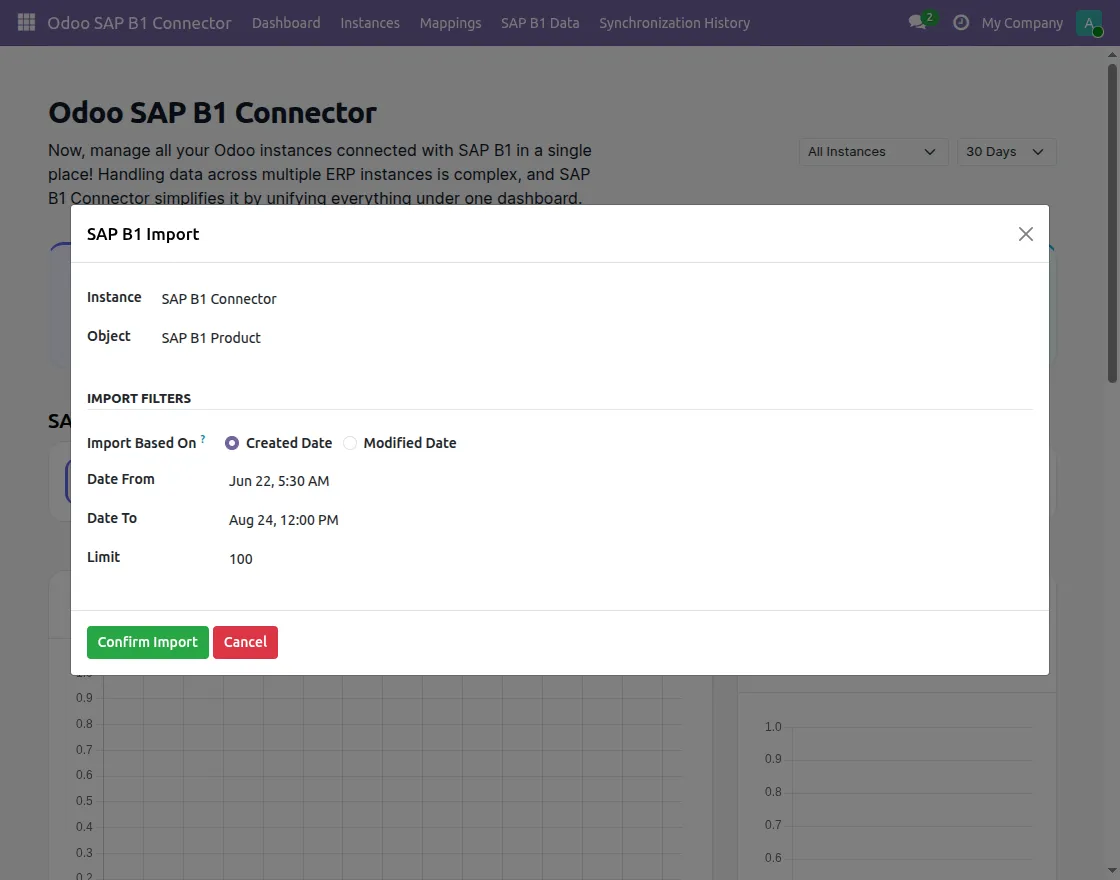
Task: Click the Odoo SAP B1 Connector brand title
Action: [x=139, y=23]
